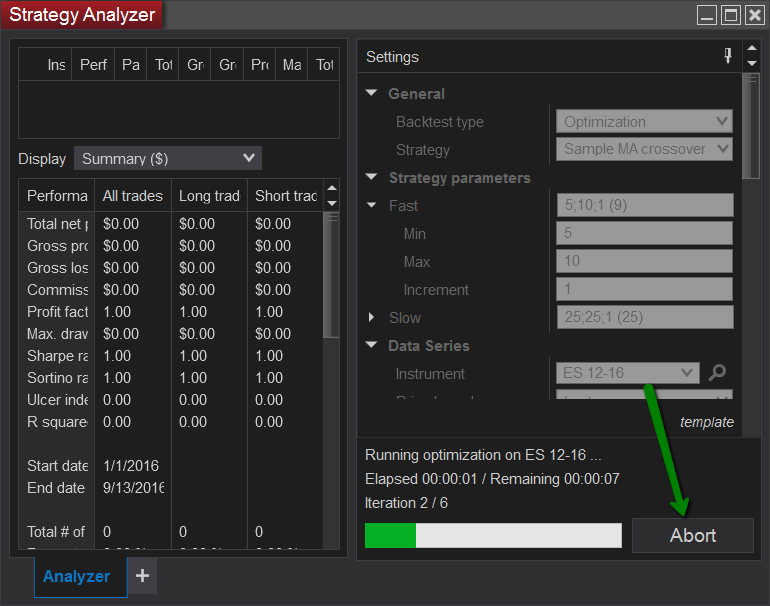
Task: Click the Perf column header in results grid
Action: pos(93,64)
